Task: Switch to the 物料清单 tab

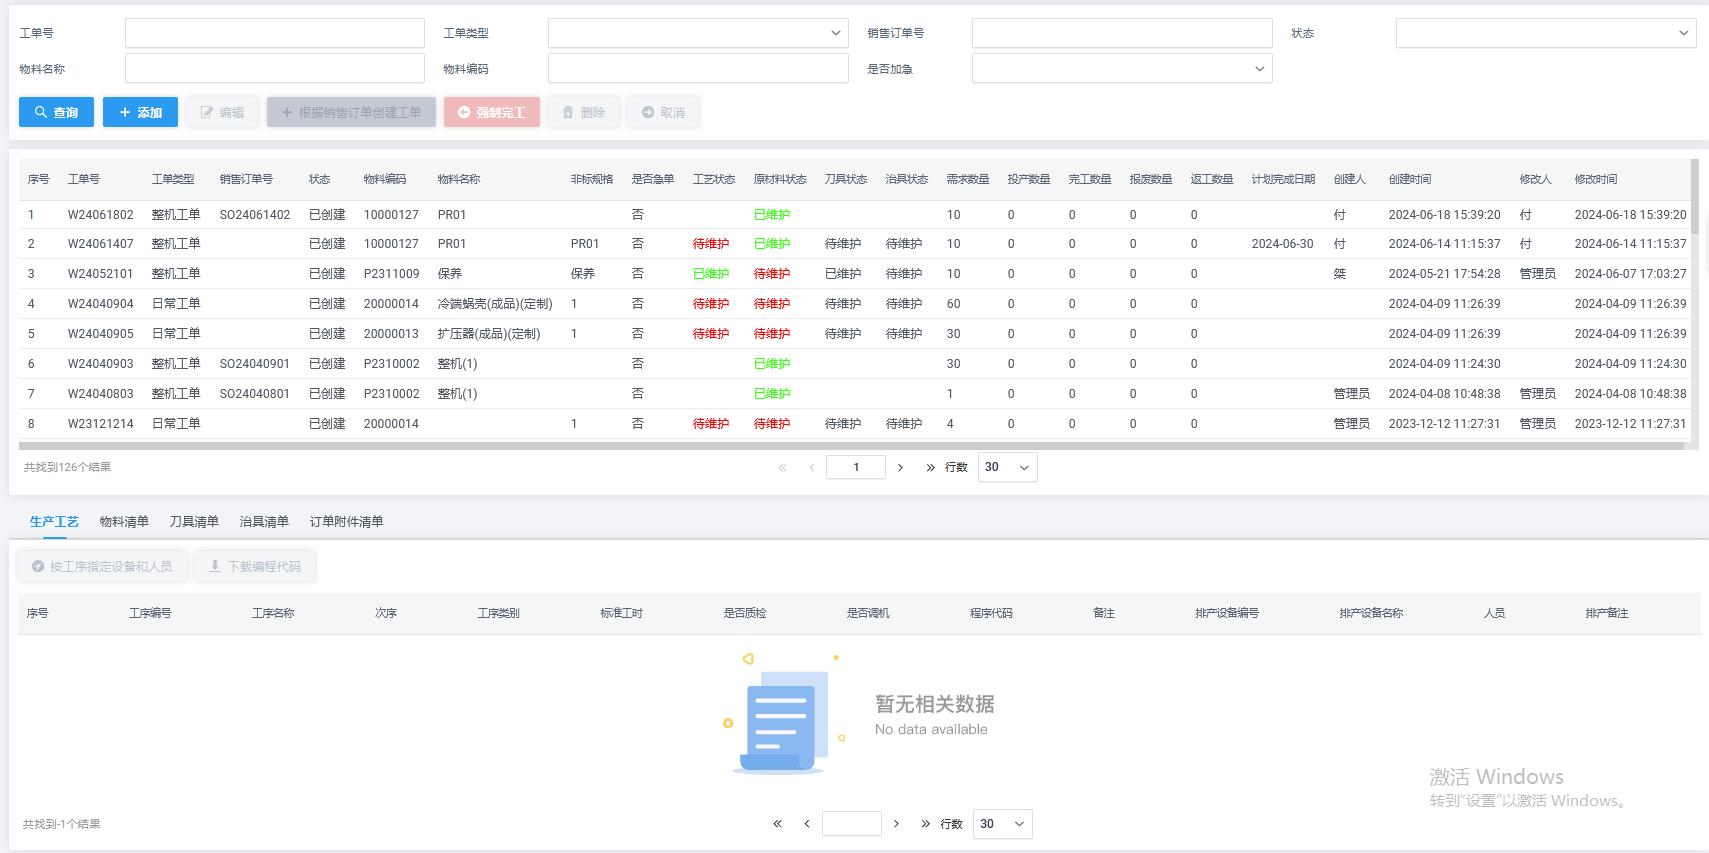Action: tap(124, 521)
